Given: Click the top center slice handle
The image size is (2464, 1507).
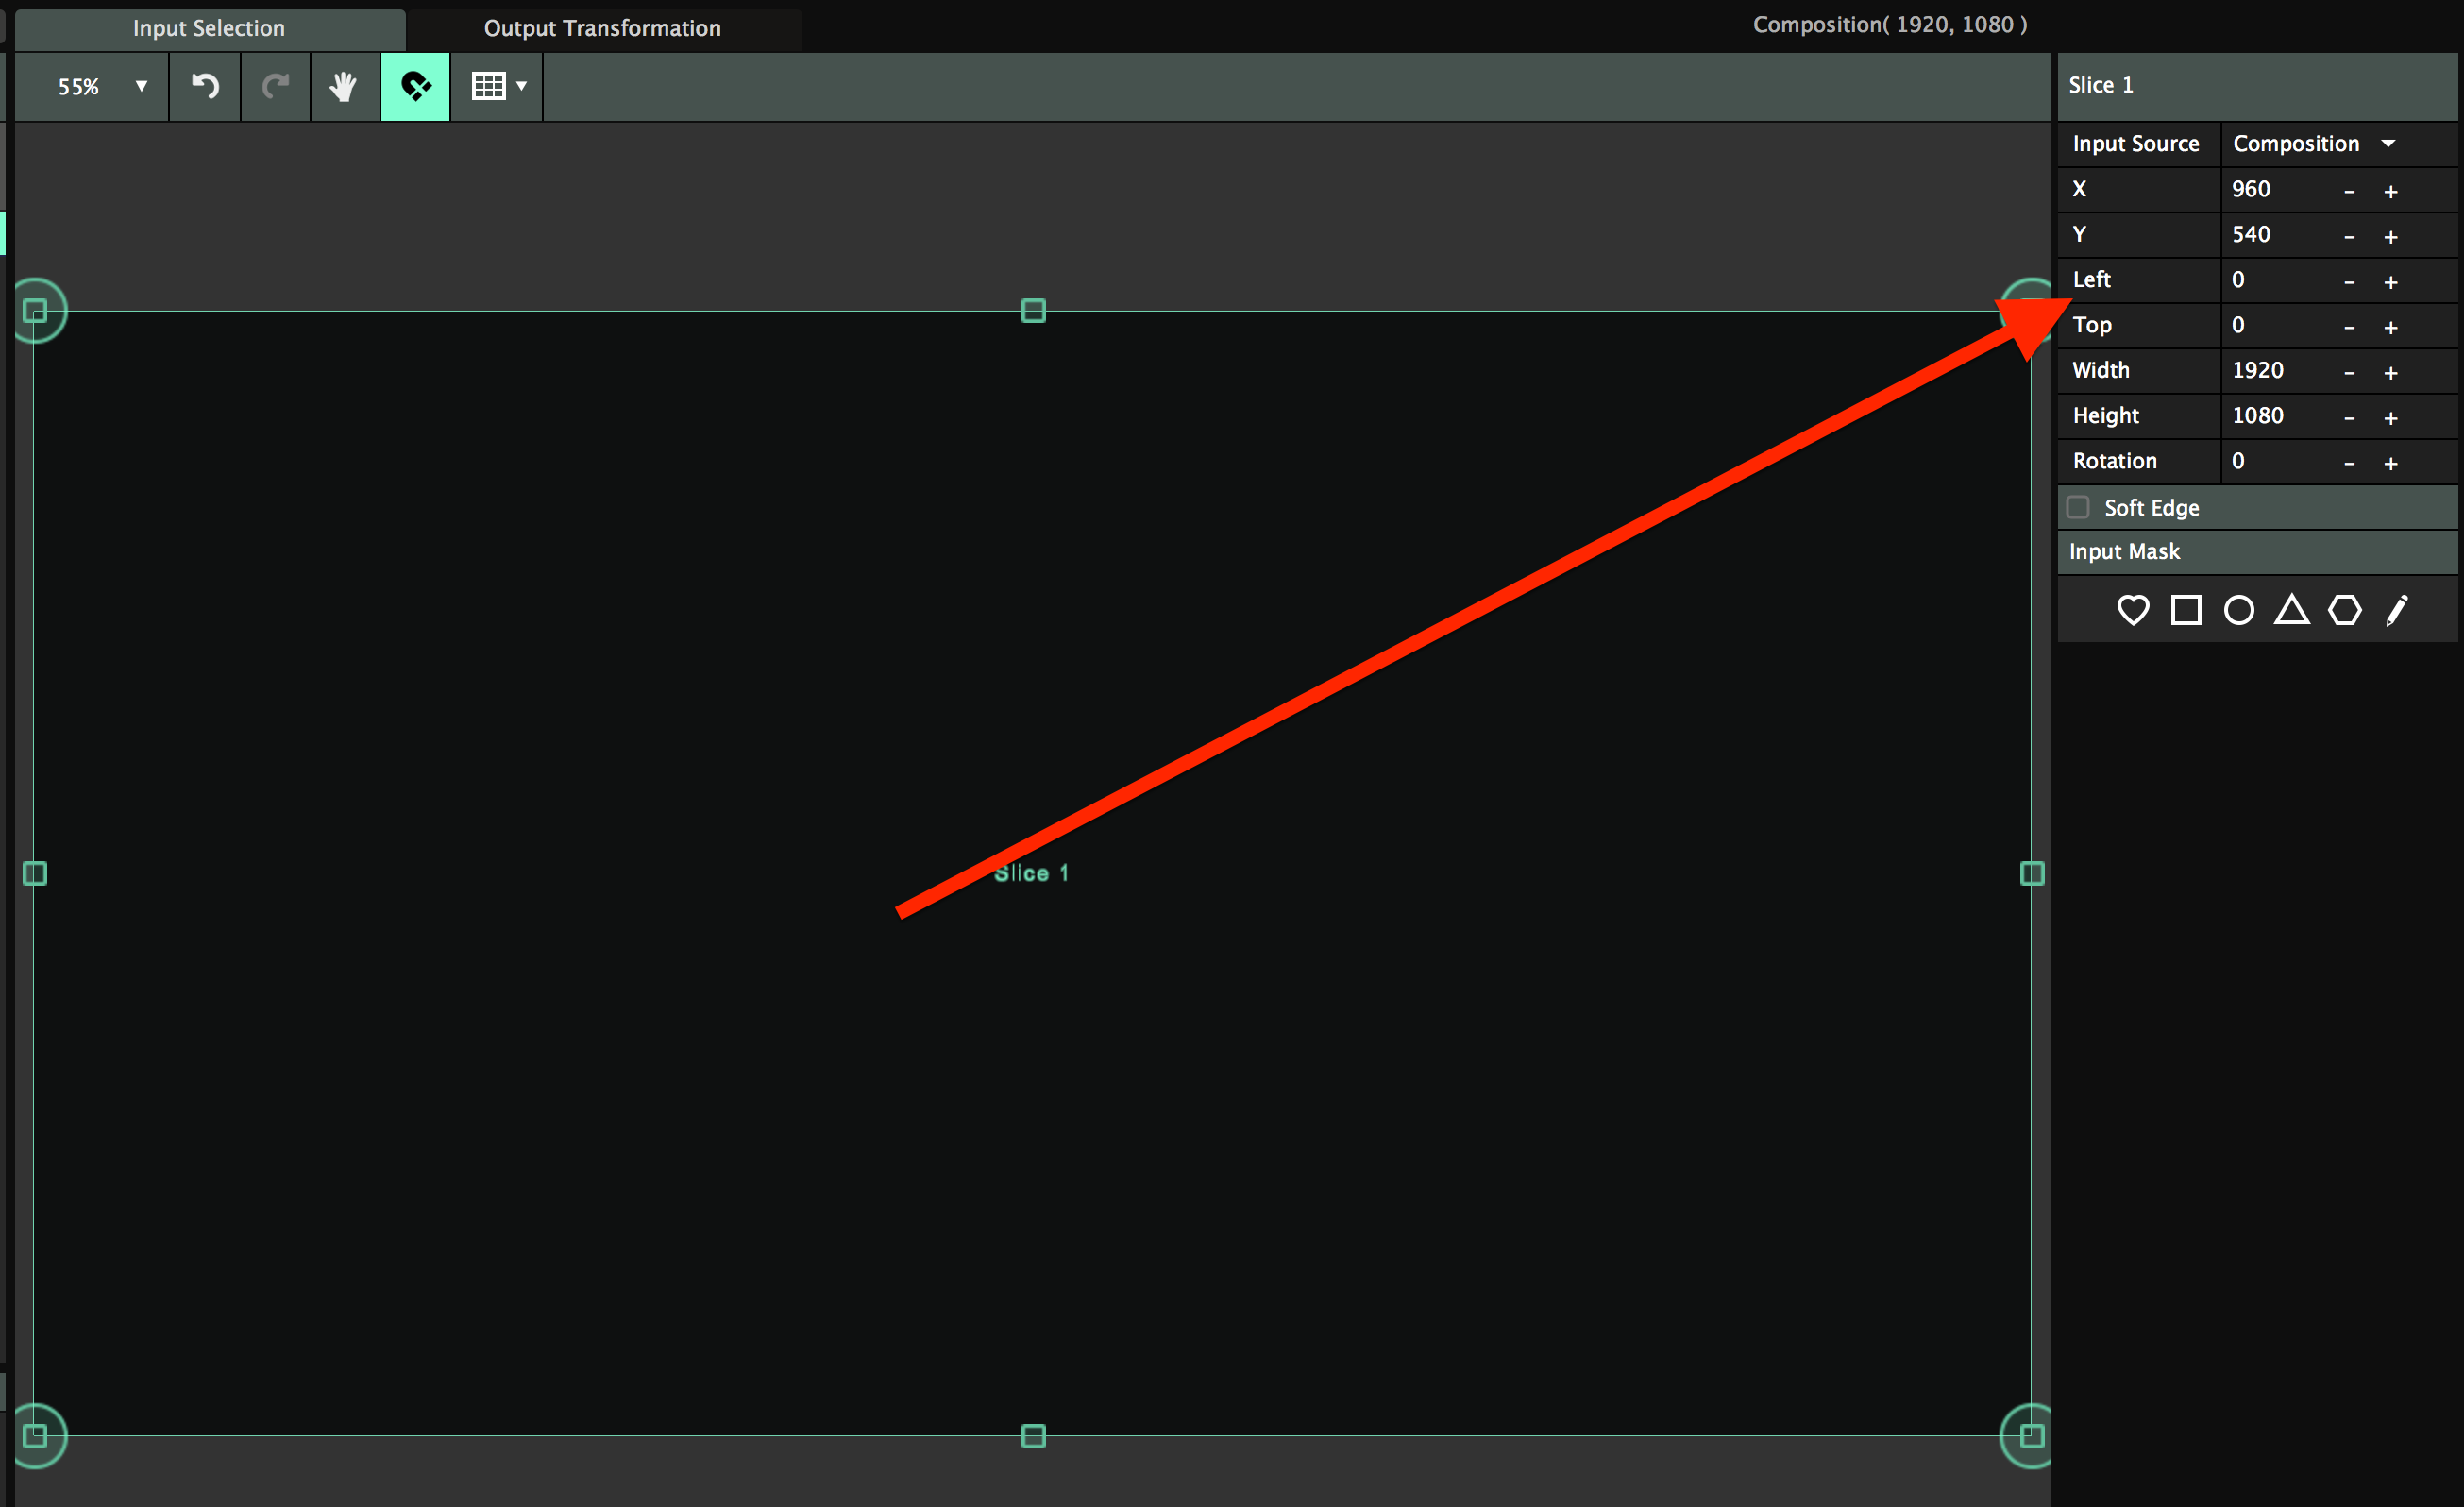Looking at the screenshot, I should 1033,311.
